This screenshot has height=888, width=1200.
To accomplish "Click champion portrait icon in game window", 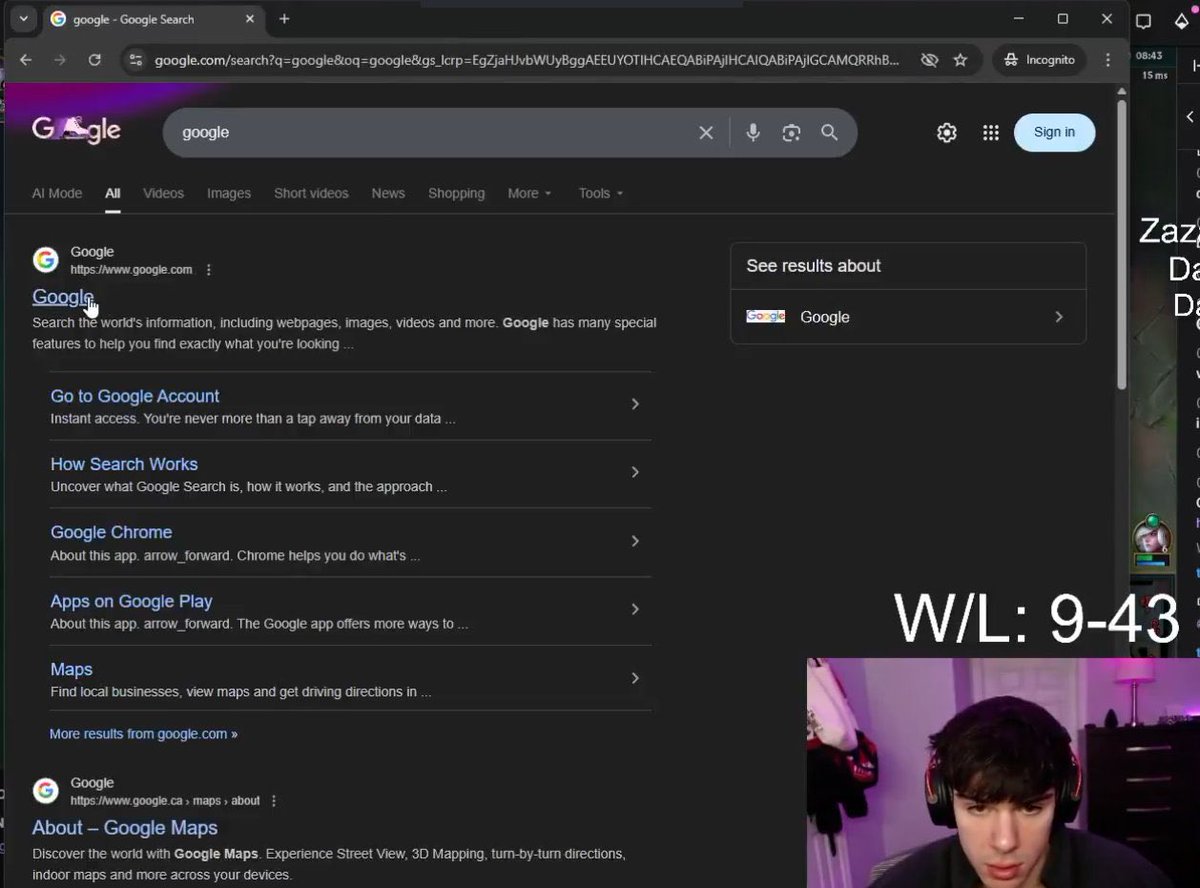I will click(1151, 538).
